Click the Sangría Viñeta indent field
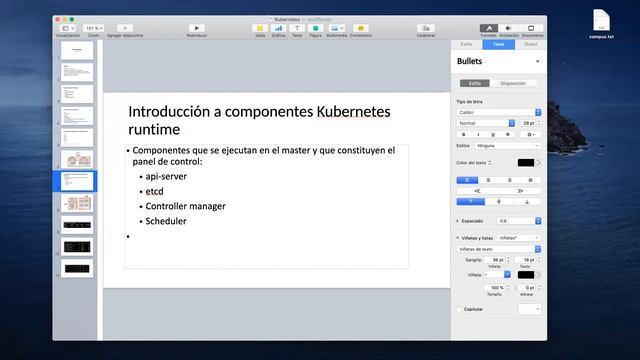Image resolution: width=640 pixels, height=360 pixels. tap(495, 260)
